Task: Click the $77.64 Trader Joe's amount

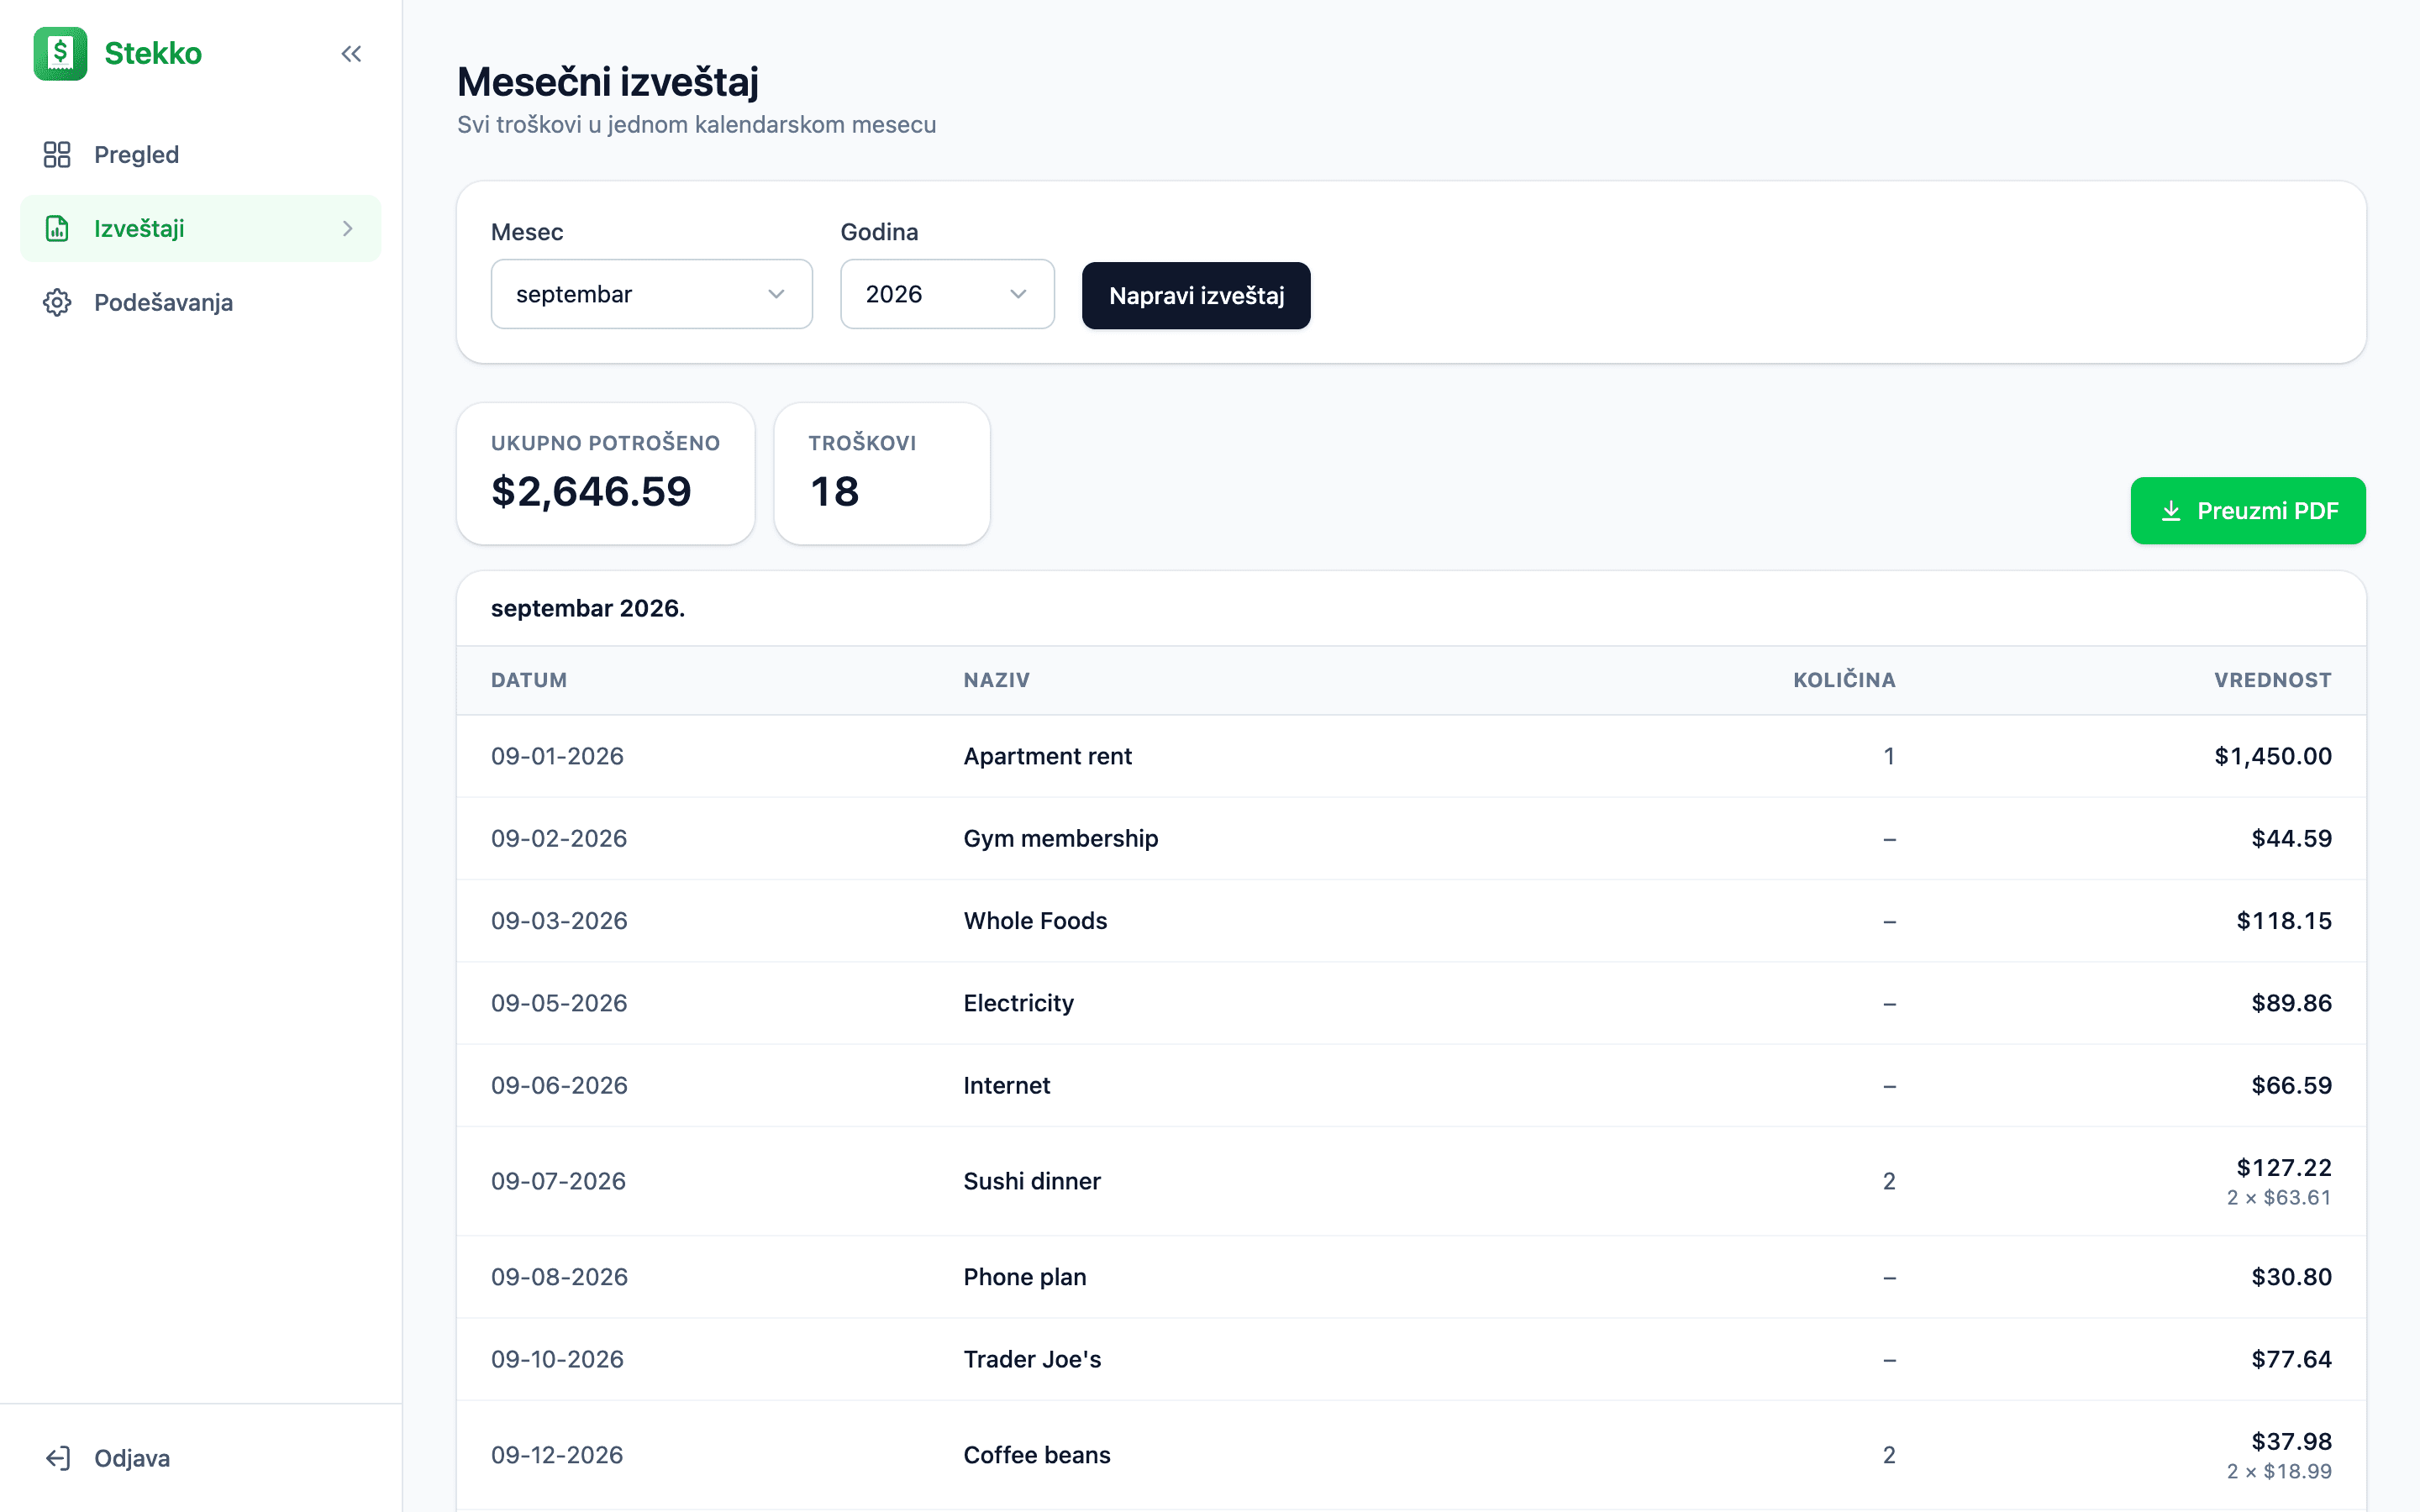Action: pyautogui.click(x=2291, y=1359)
